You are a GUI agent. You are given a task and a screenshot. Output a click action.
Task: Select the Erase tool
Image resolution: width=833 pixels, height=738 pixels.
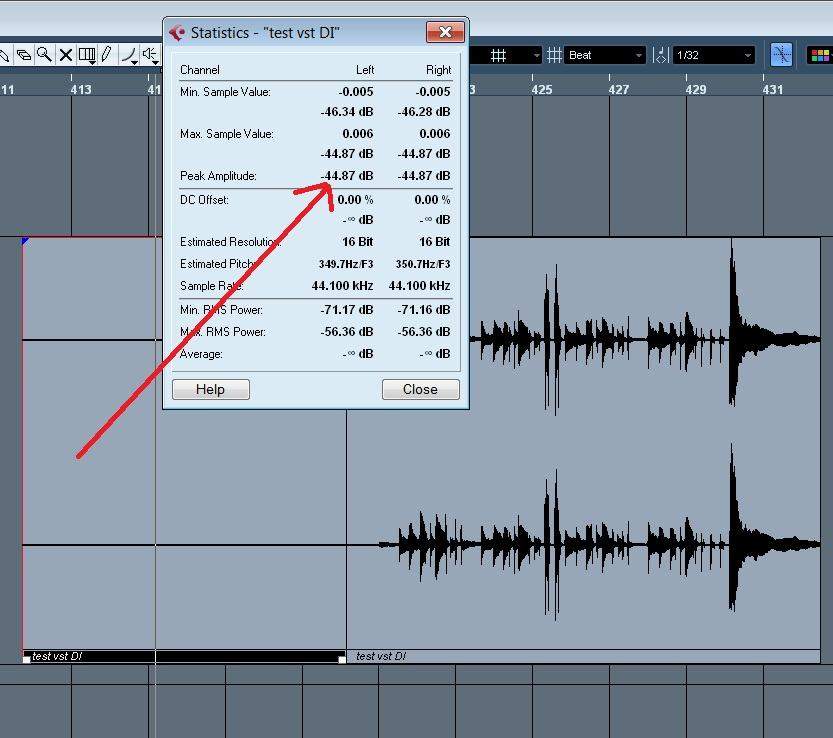[x=24, y=55]
